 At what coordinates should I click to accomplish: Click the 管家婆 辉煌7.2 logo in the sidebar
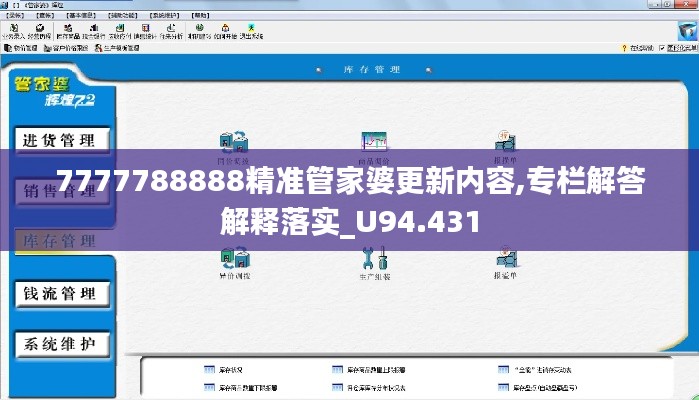(55, 91)
